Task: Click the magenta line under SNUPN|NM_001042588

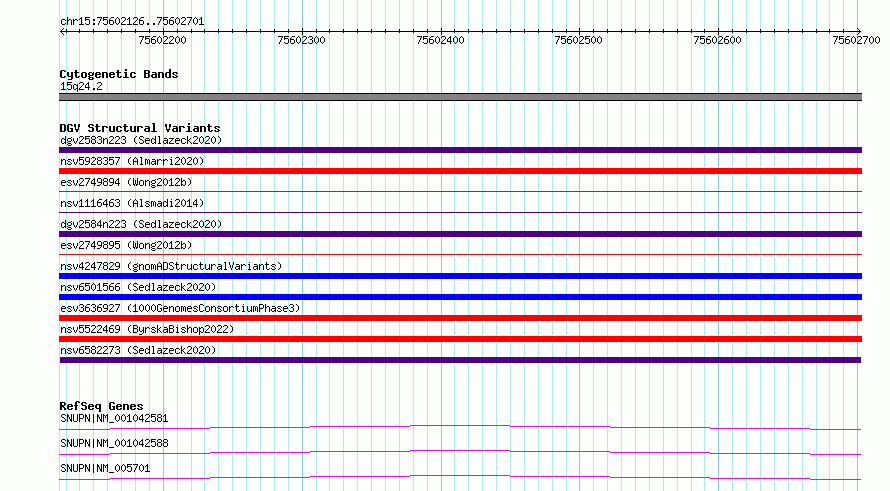Action: click(x=460, y=452)
